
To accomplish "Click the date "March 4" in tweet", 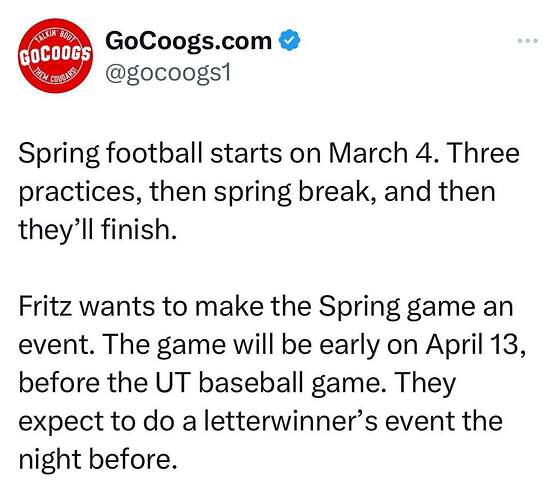I will point(381,153).
